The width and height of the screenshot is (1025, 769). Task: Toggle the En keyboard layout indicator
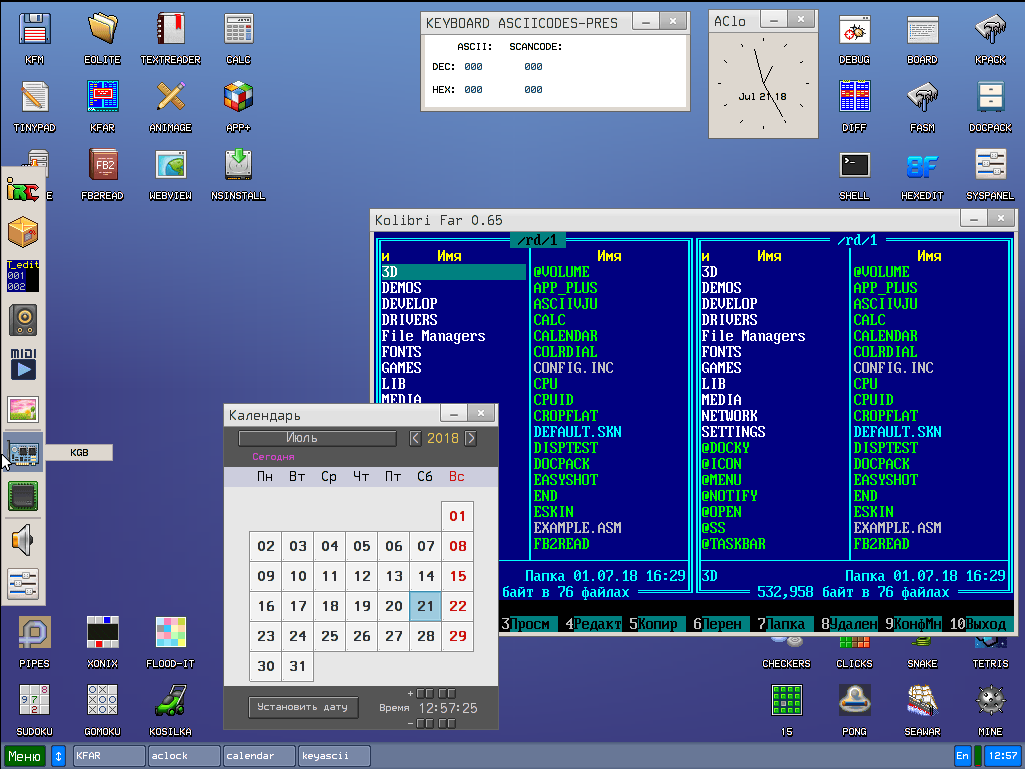[963, 755]
